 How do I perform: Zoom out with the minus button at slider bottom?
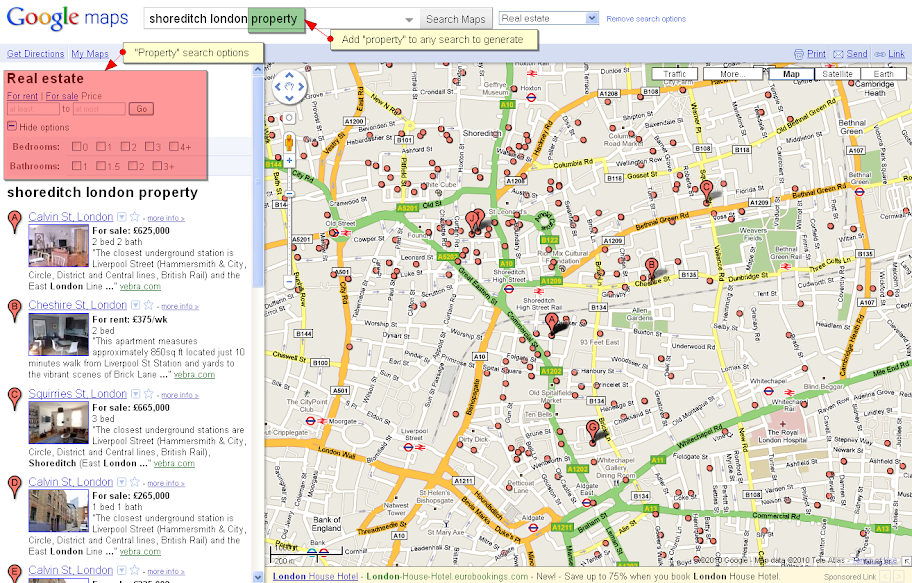click(289, 282)
